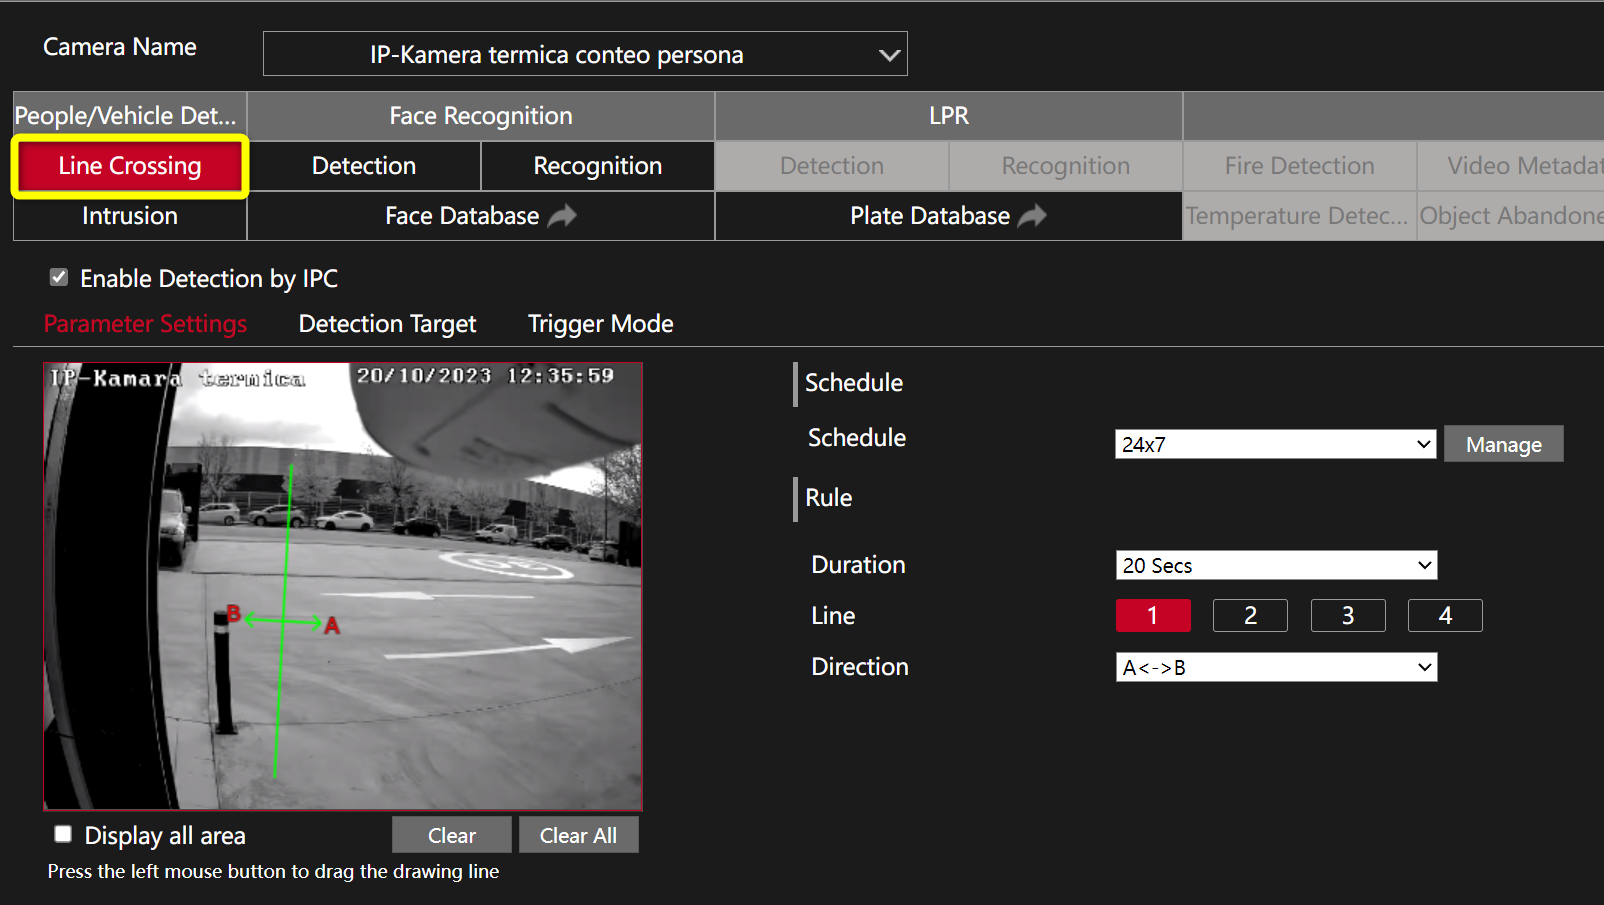Select the Parameter Settings tab
1604x905 pixels.
[x=145, y=324]
